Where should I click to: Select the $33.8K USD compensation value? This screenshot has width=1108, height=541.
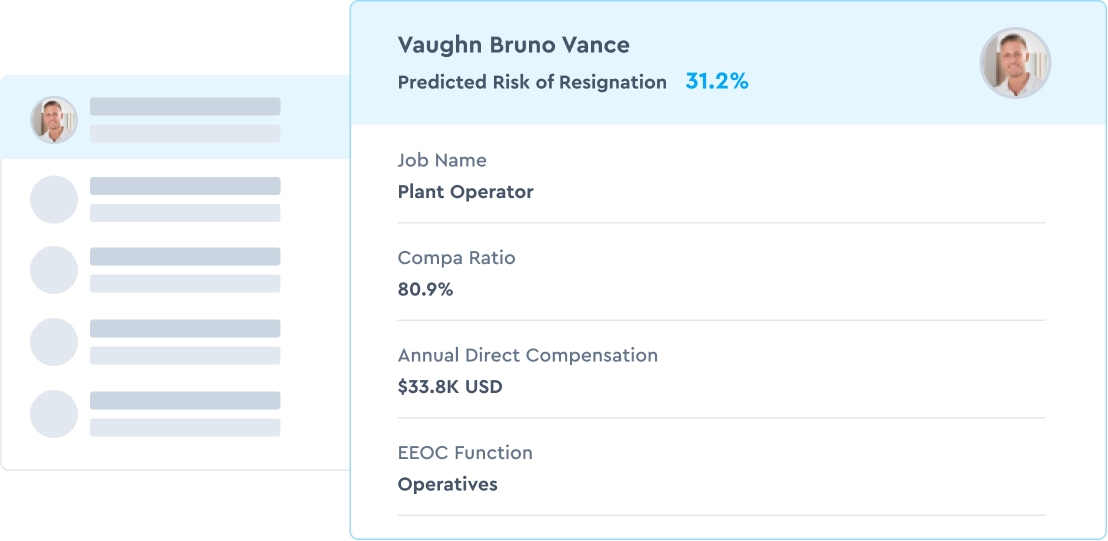(x=450, y=387)
